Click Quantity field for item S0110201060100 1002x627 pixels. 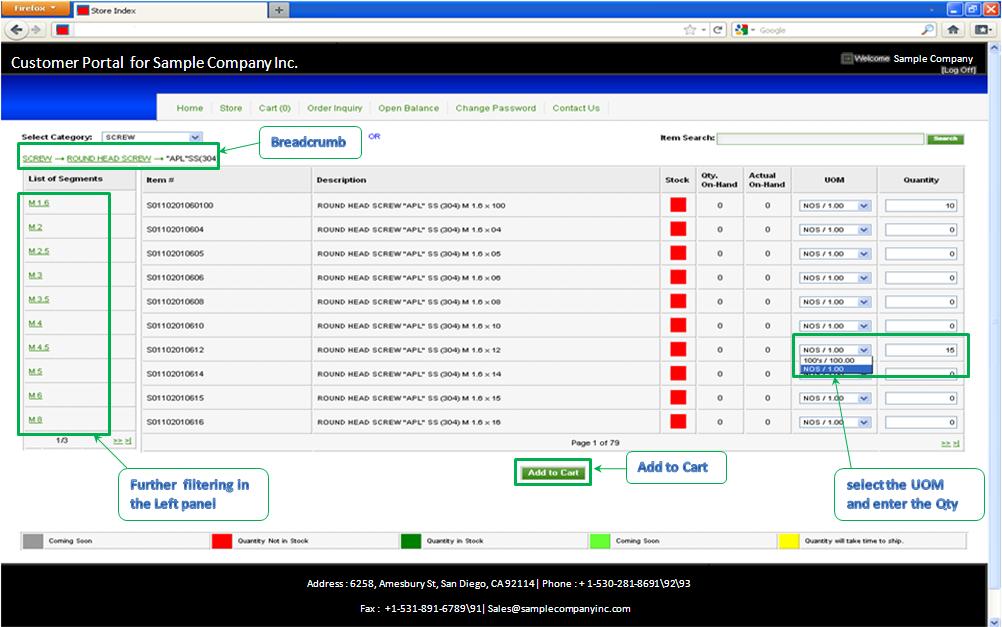(921, 206)
